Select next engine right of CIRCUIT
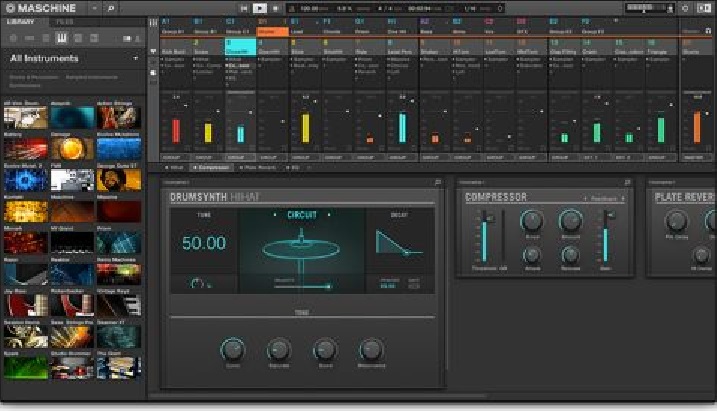Image resolution: width=717 pixels, height=411 pixels. [x=329, y=215]
